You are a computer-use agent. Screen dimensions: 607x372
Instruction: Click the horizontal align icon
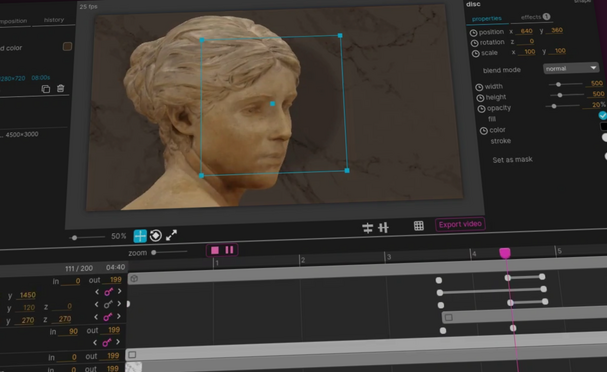pos(367,228)
